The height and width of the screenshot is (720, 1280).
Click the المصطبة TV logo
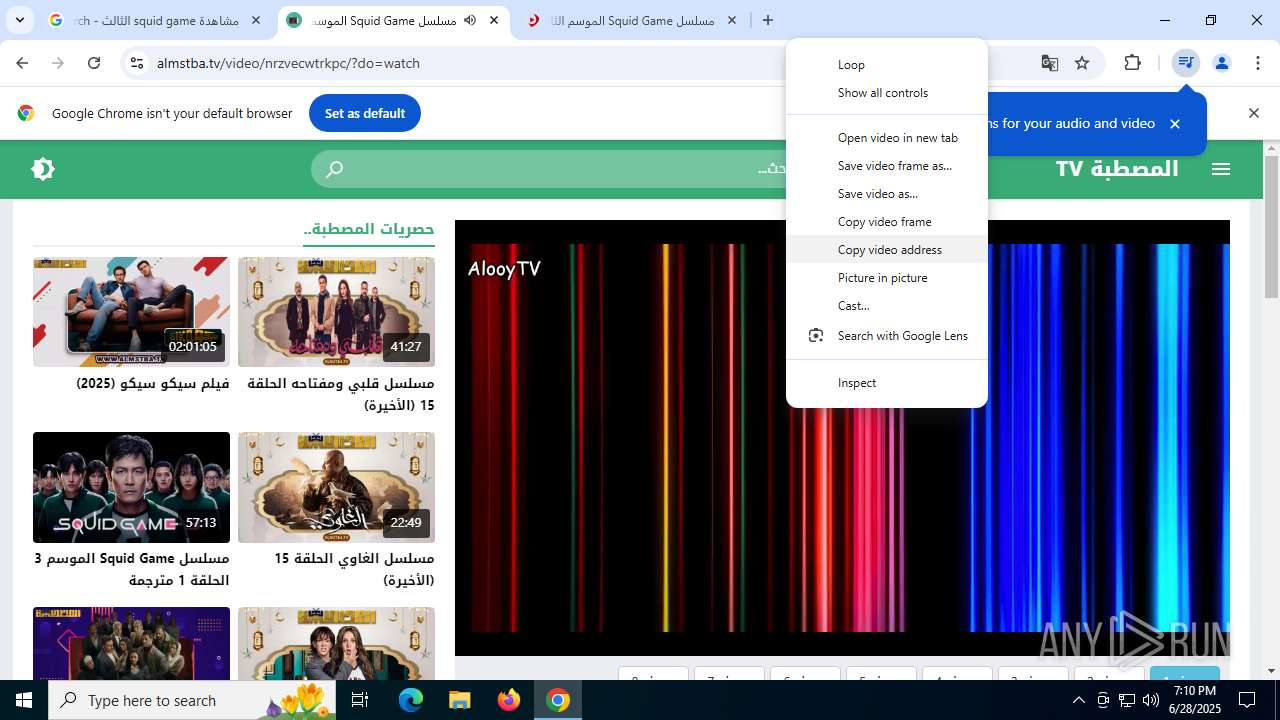pos(1117,168)
